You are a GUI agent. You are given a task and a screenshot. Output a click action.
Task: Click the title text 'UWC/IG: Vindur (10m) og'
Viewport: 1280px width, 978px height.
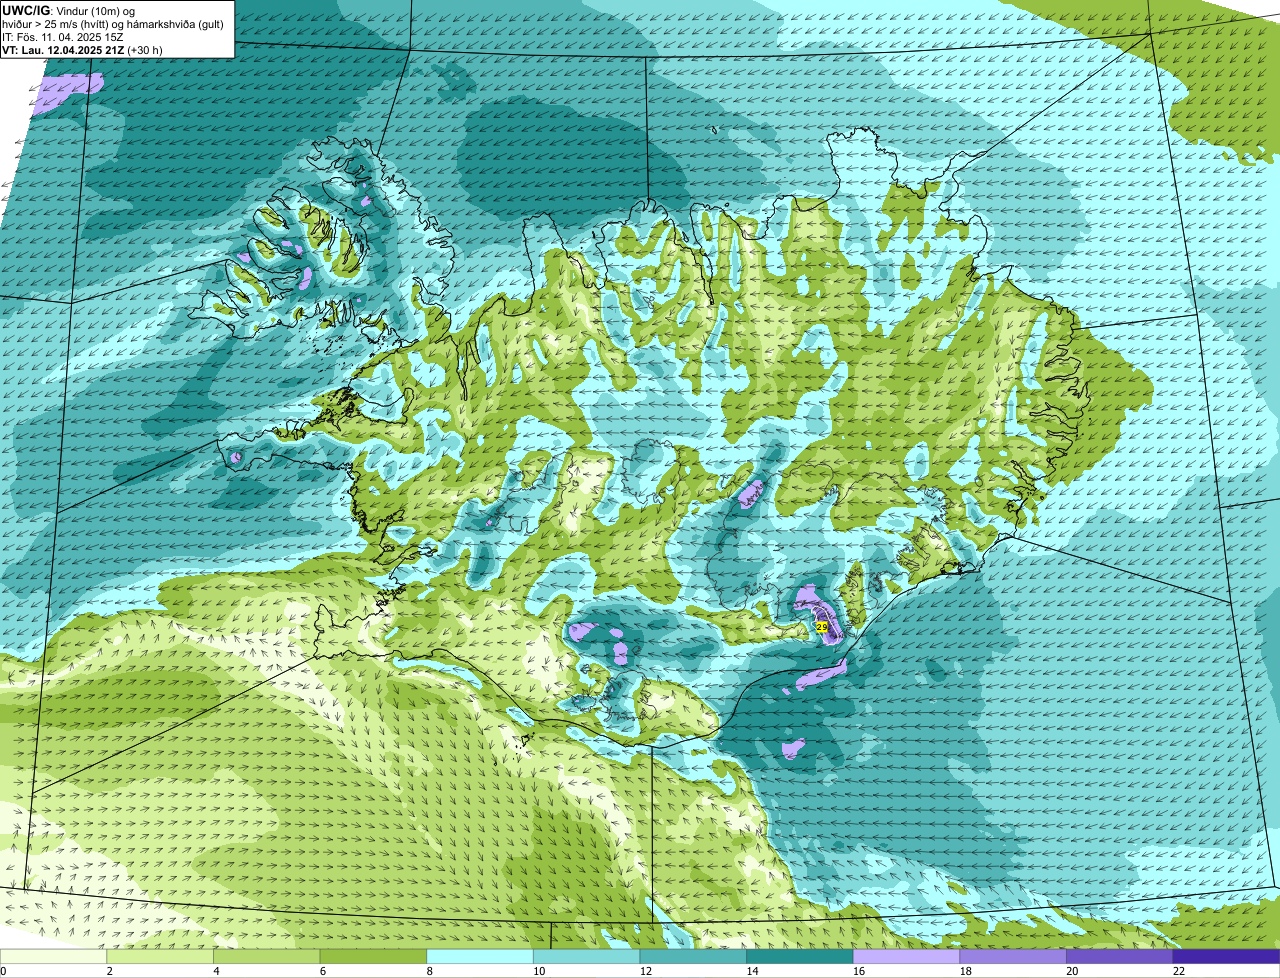(69, 10)
